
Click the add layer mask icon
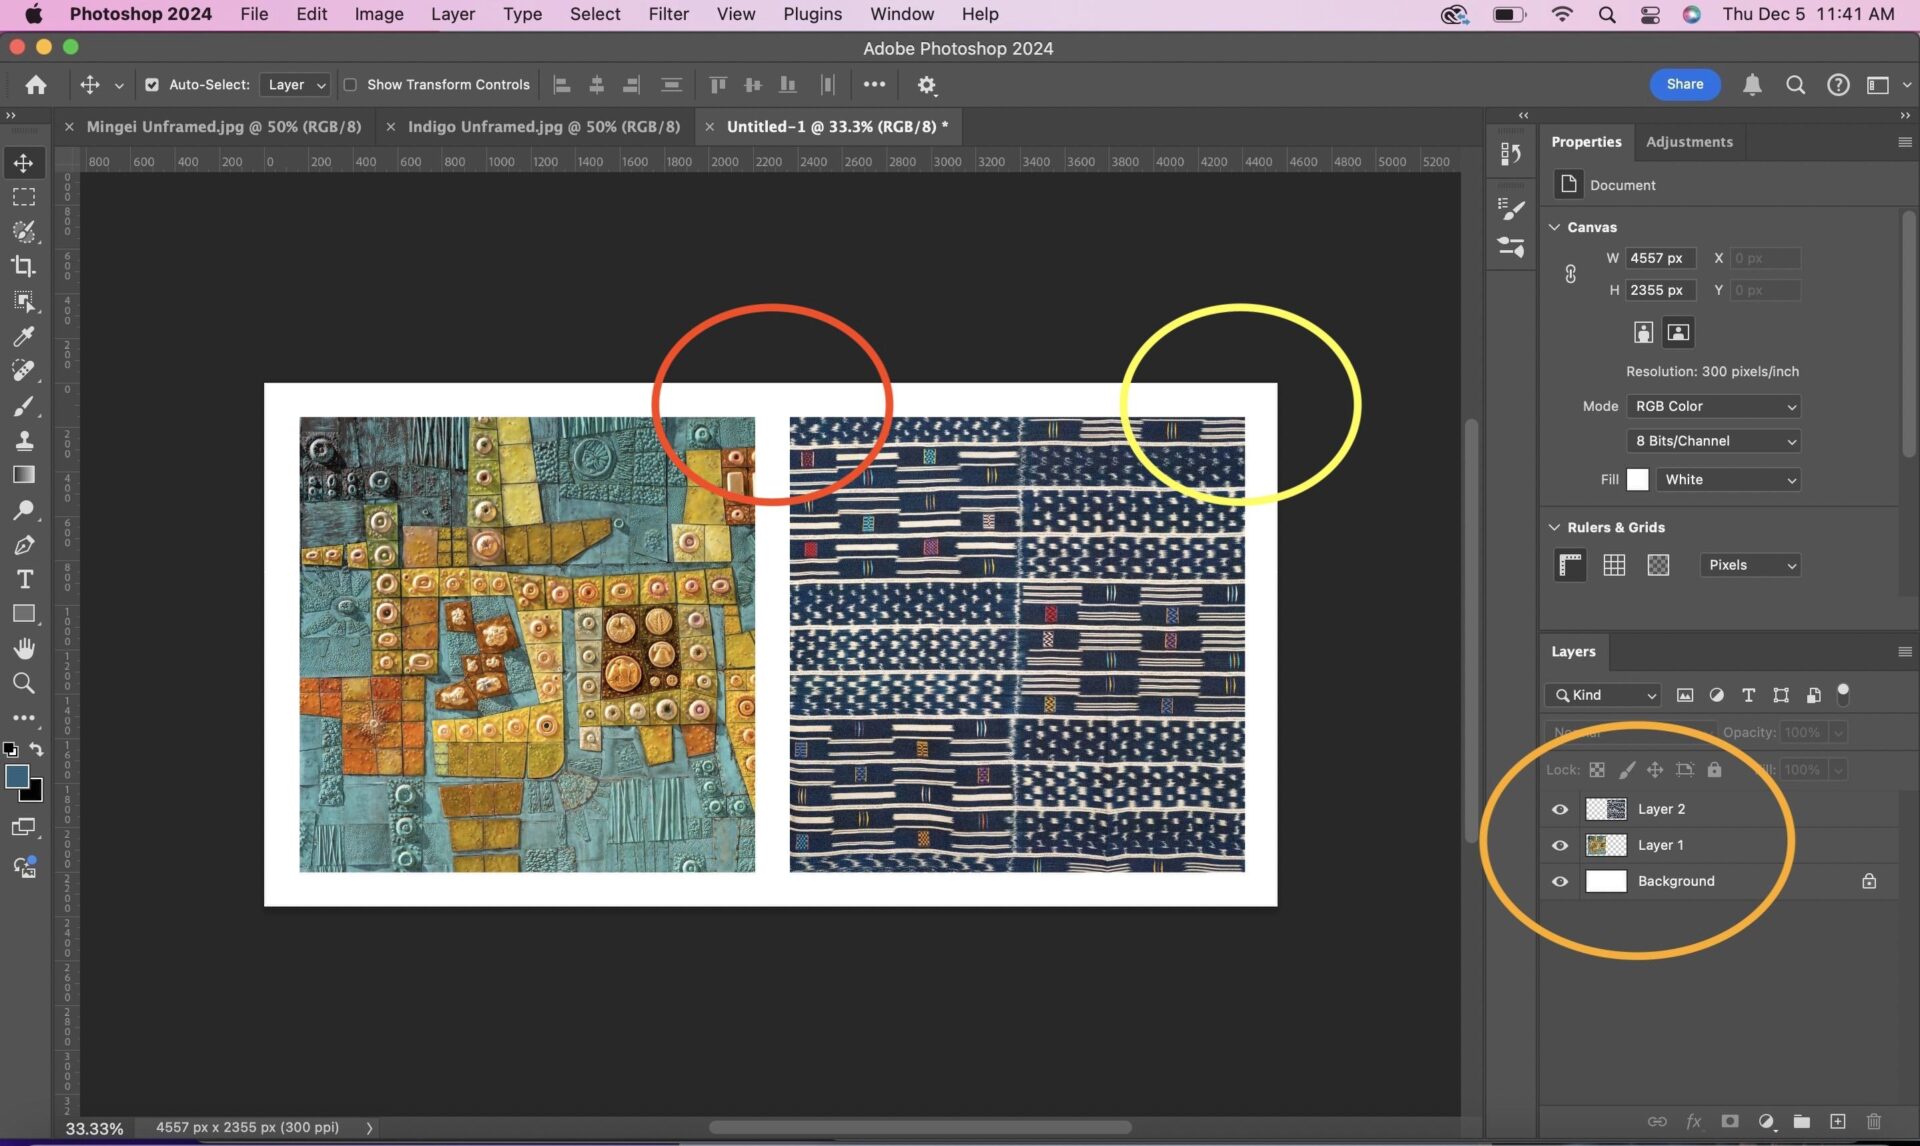(x=1730, y=1122)
